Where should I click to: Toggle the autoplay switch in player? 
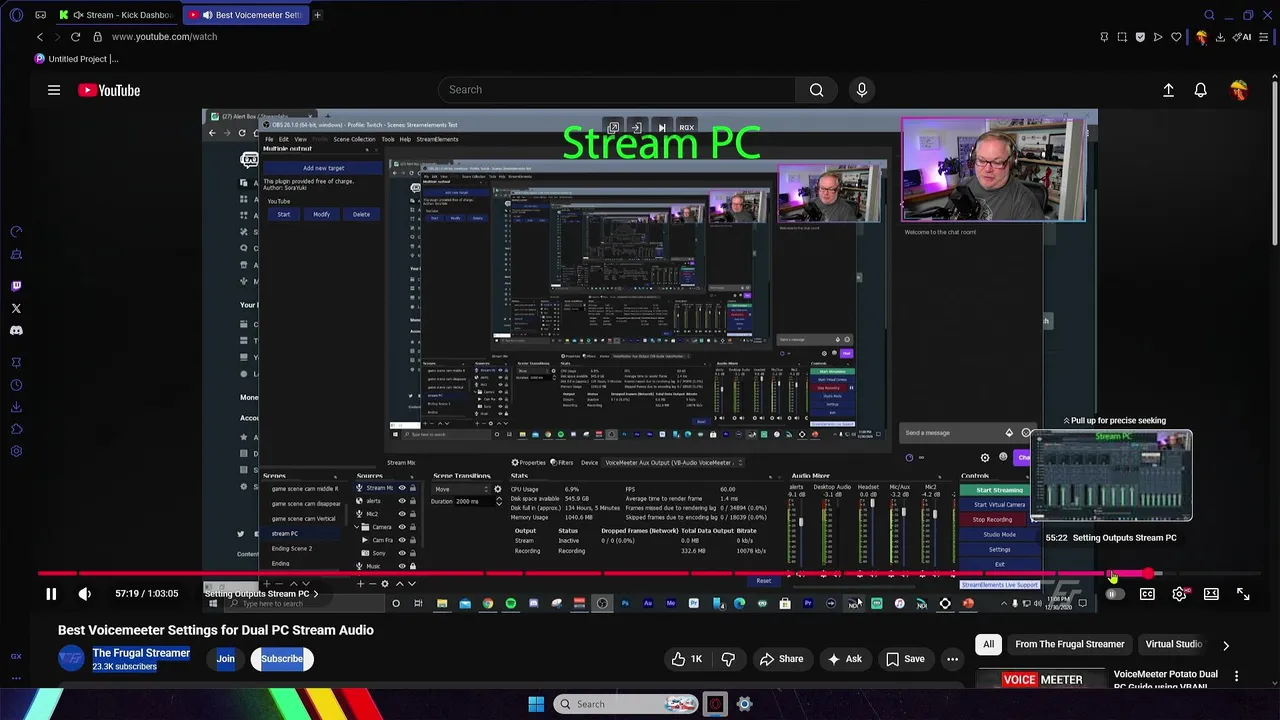pyautogui.click(x=1114, y=594)
